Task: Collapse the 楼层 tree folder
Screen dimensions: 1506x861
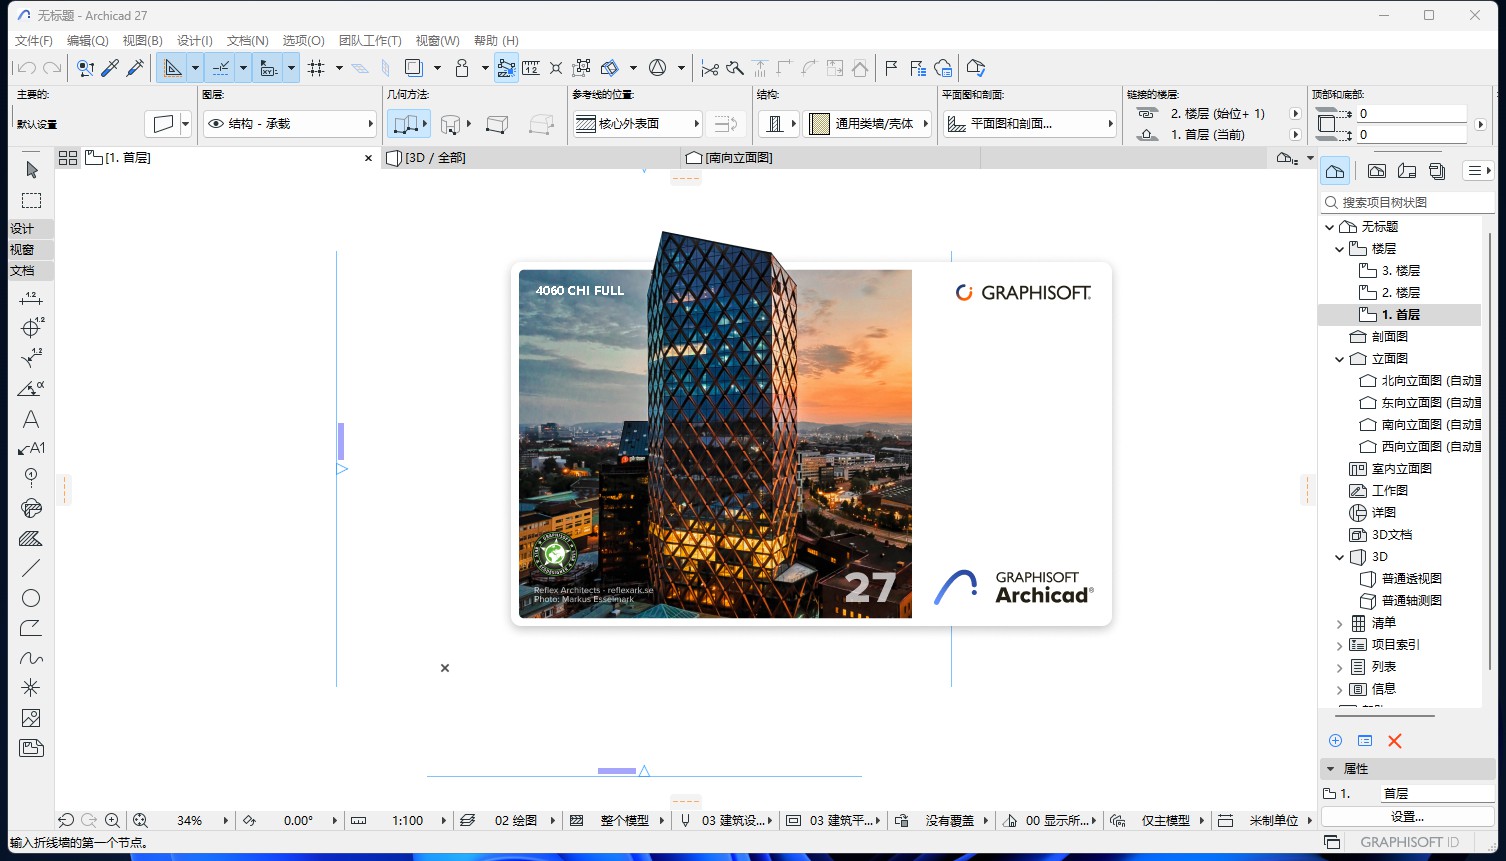Action: pos(1340,249)
